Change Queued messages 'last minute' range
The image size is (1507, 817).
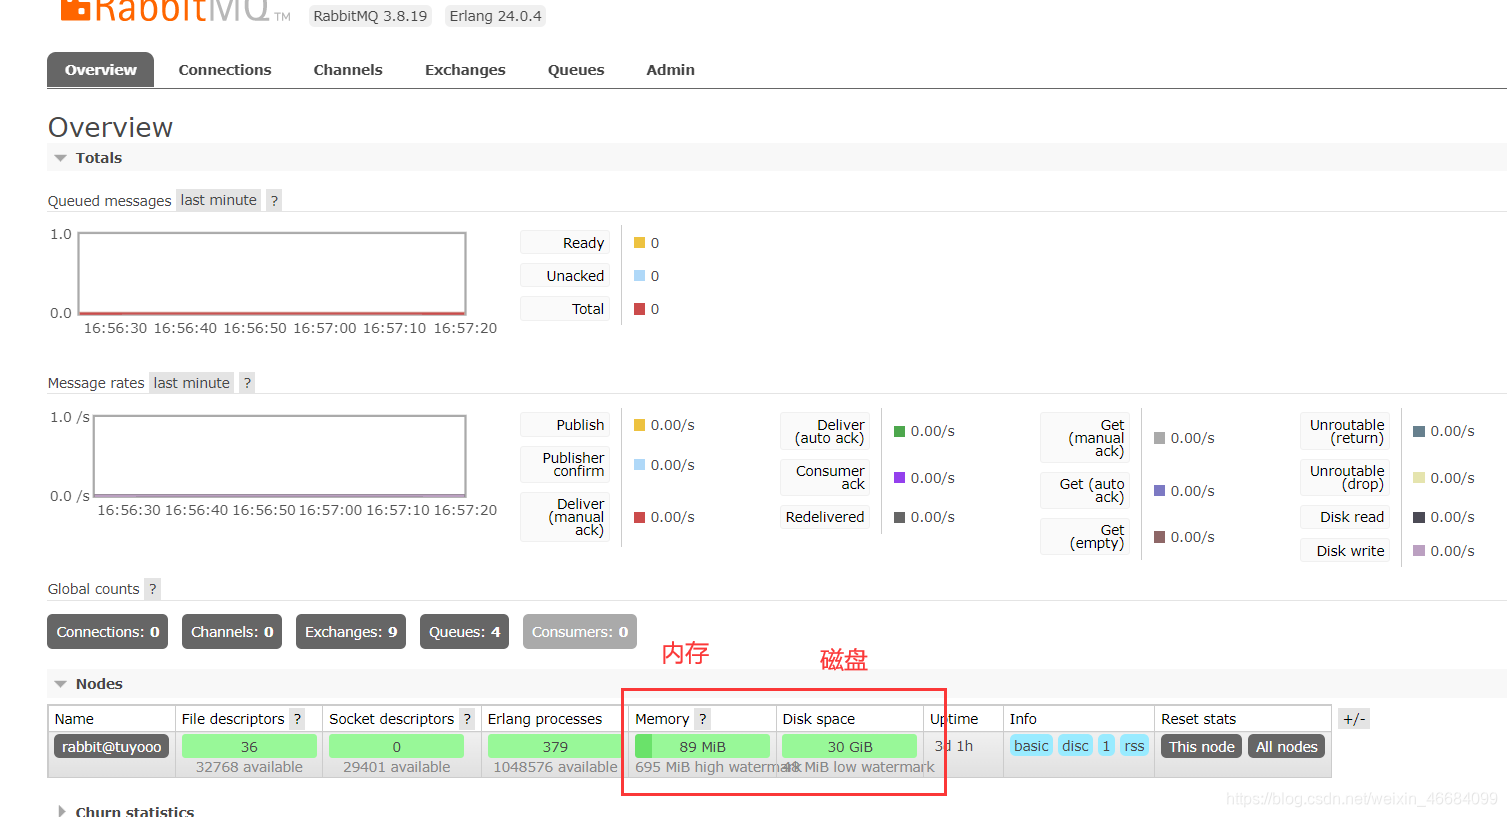pos(218,200)
